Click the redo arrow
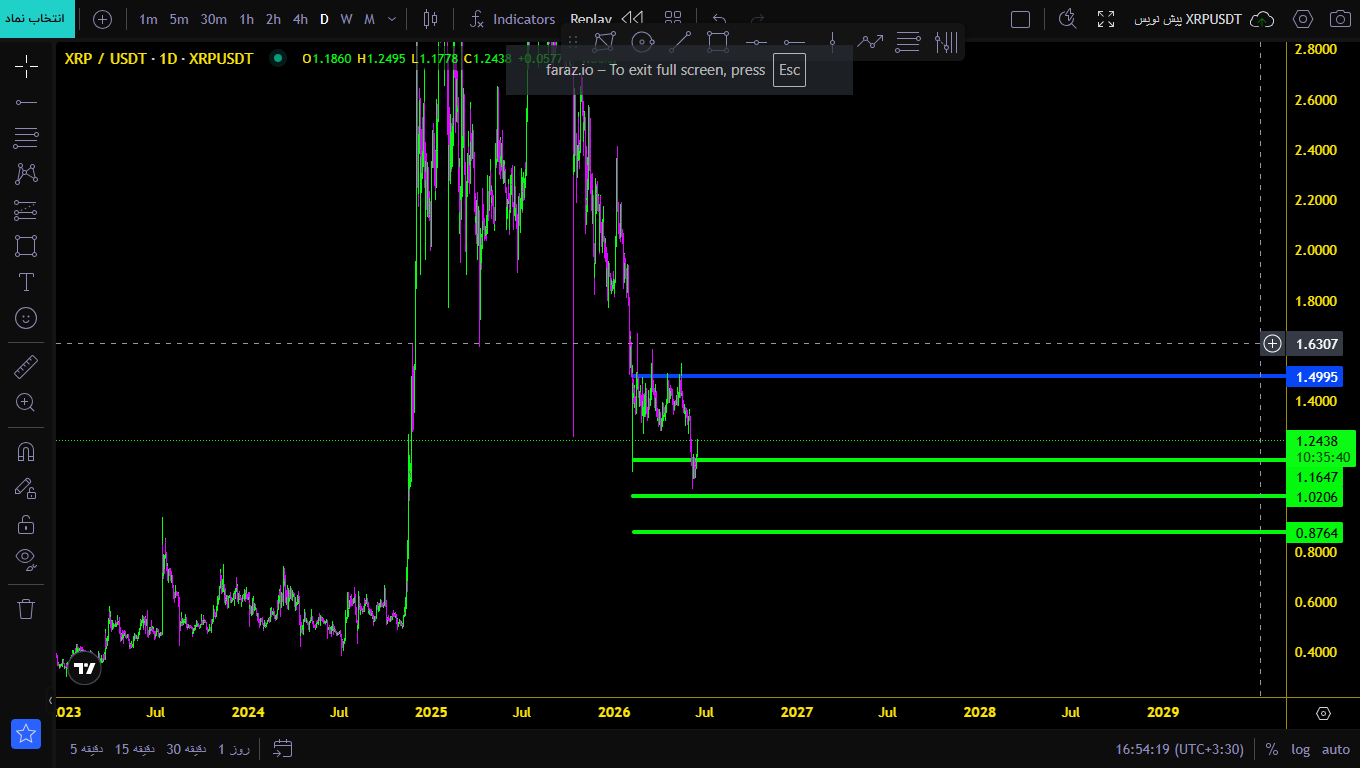This screenshot has width=1360, height=768. pos(757,19)
